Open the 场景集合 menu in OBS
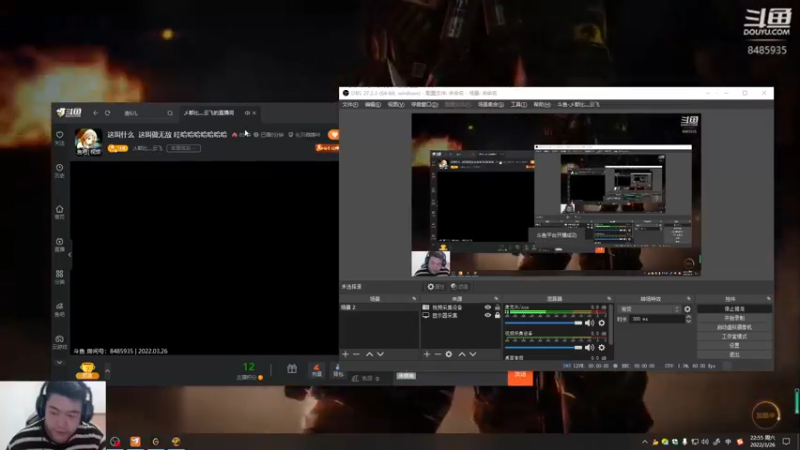The width and height of the screenshot is (800, 450). (x=490, y=105)
